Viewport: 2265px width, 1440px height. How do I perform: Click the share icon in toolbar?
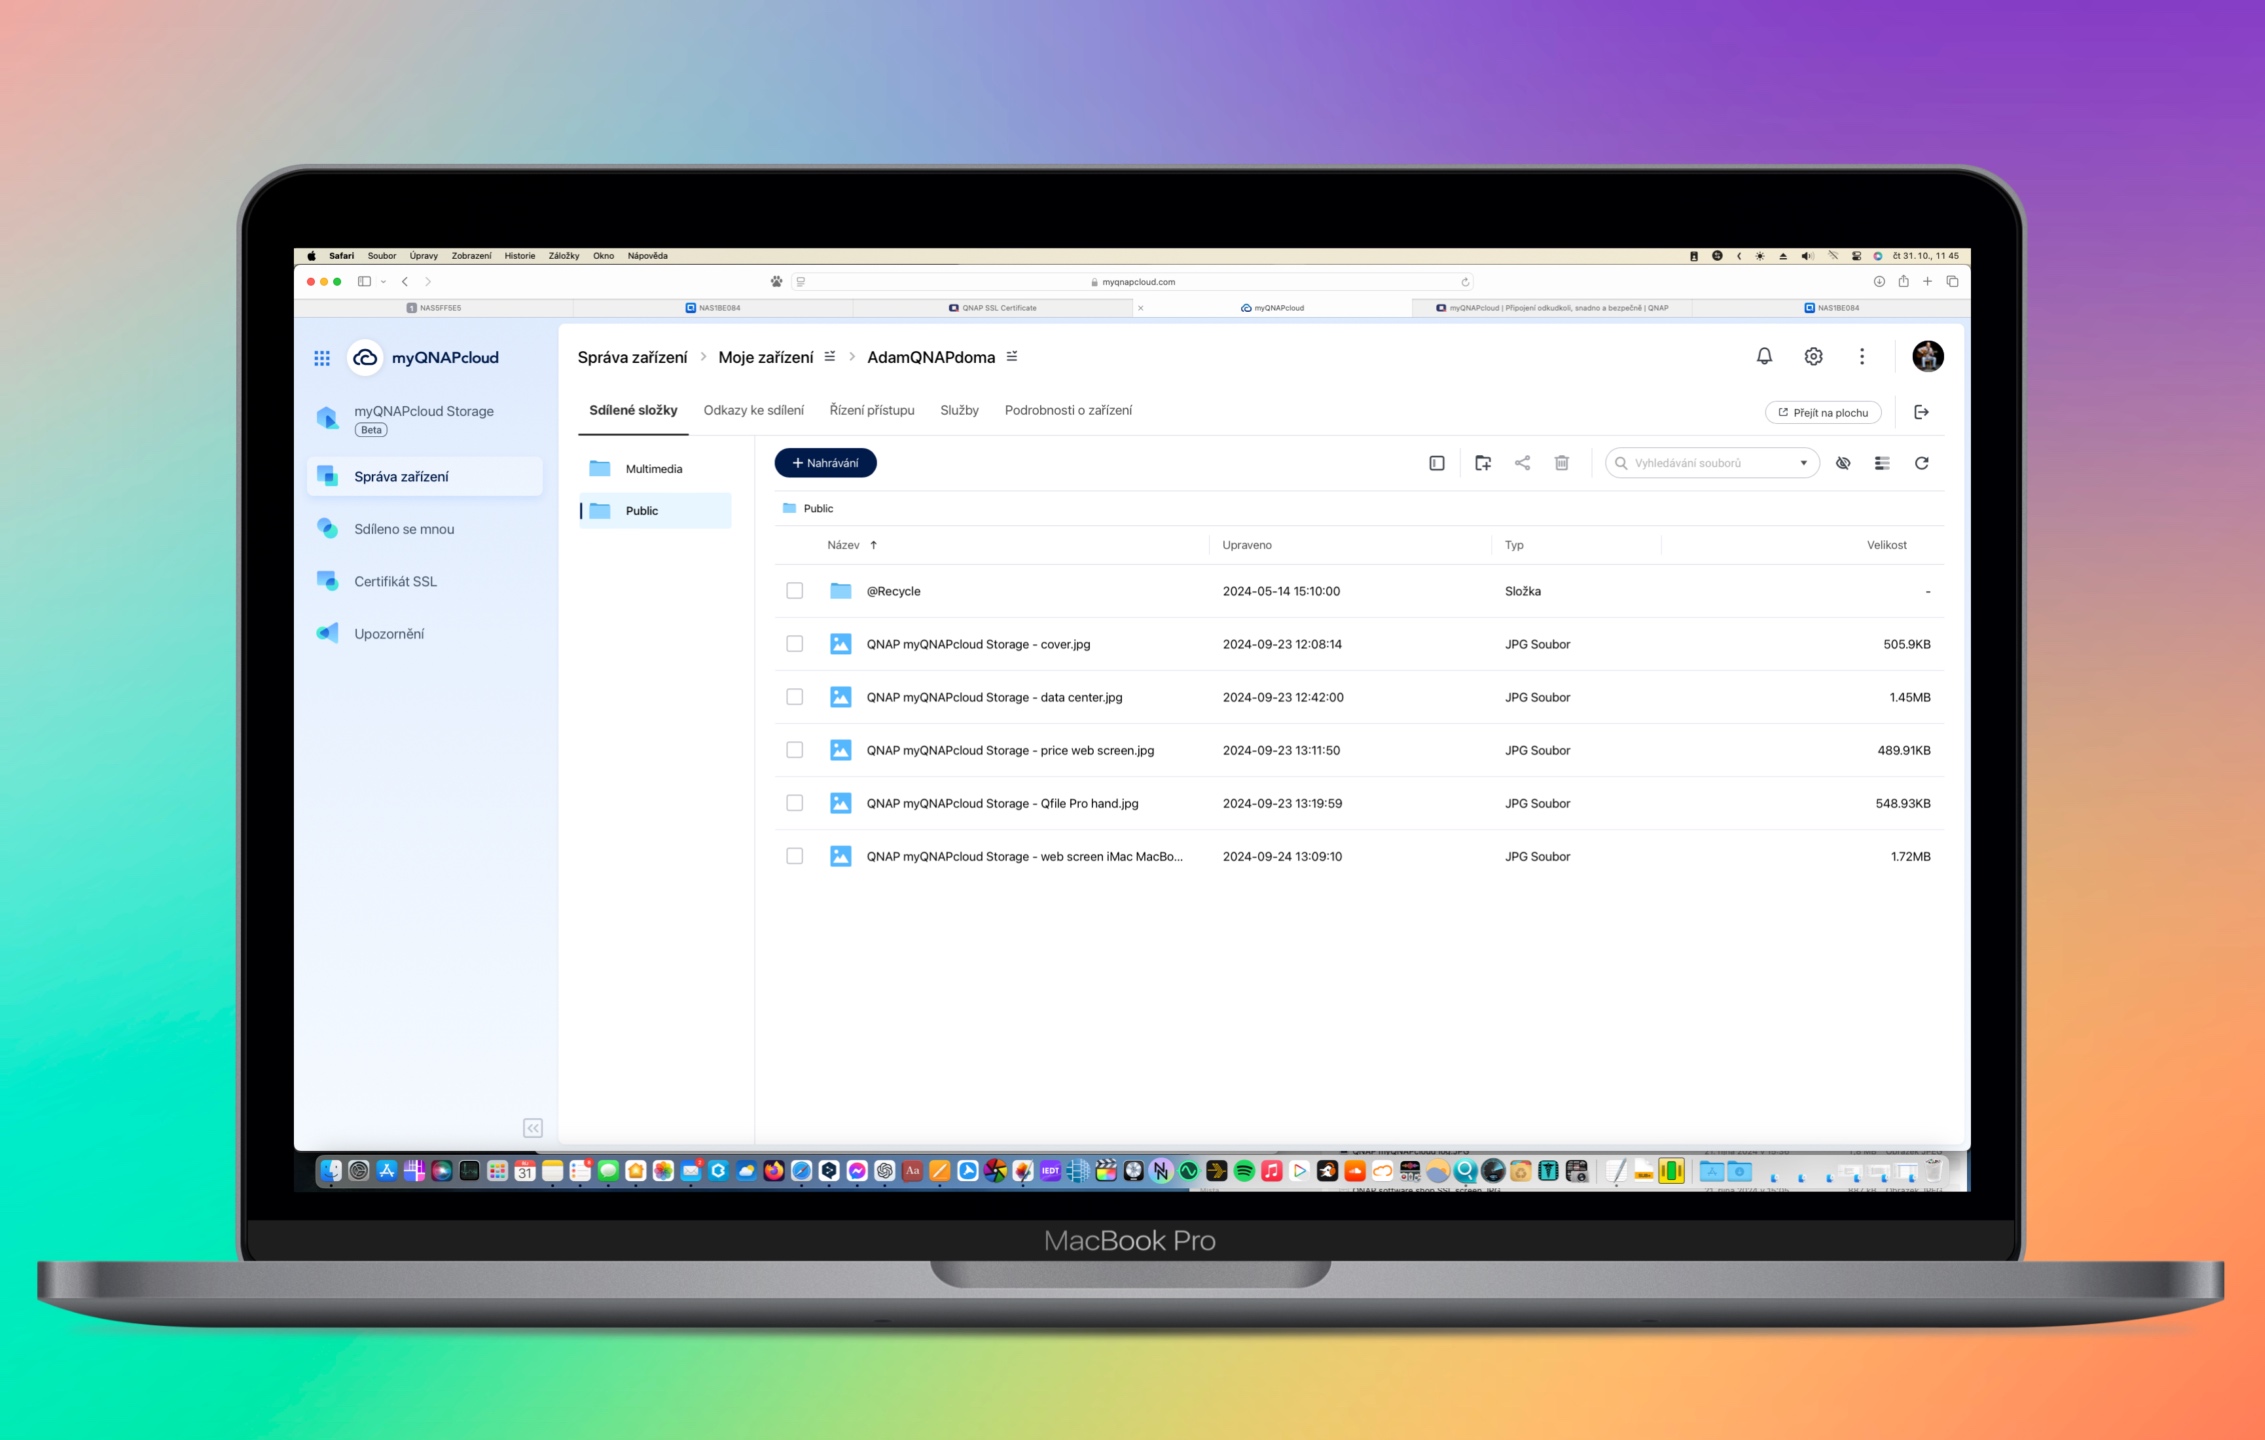coord(1522,463)
